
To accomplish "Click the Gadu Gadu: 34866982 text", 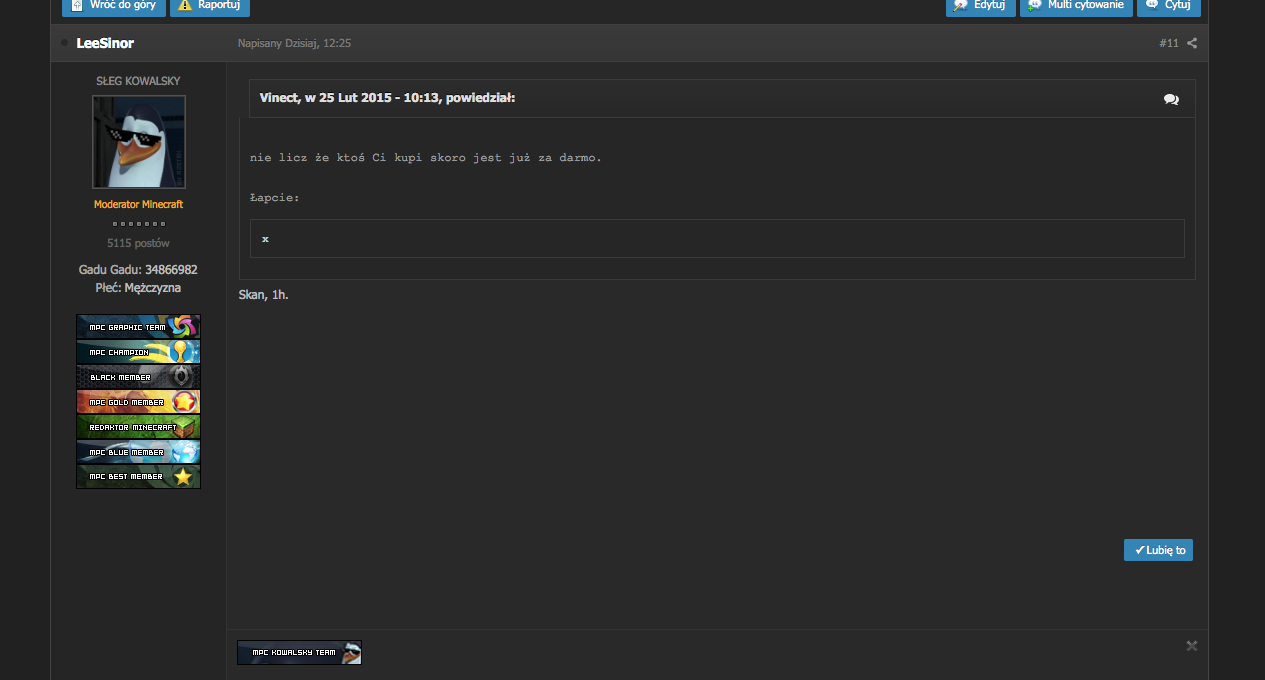I will 138,270.
